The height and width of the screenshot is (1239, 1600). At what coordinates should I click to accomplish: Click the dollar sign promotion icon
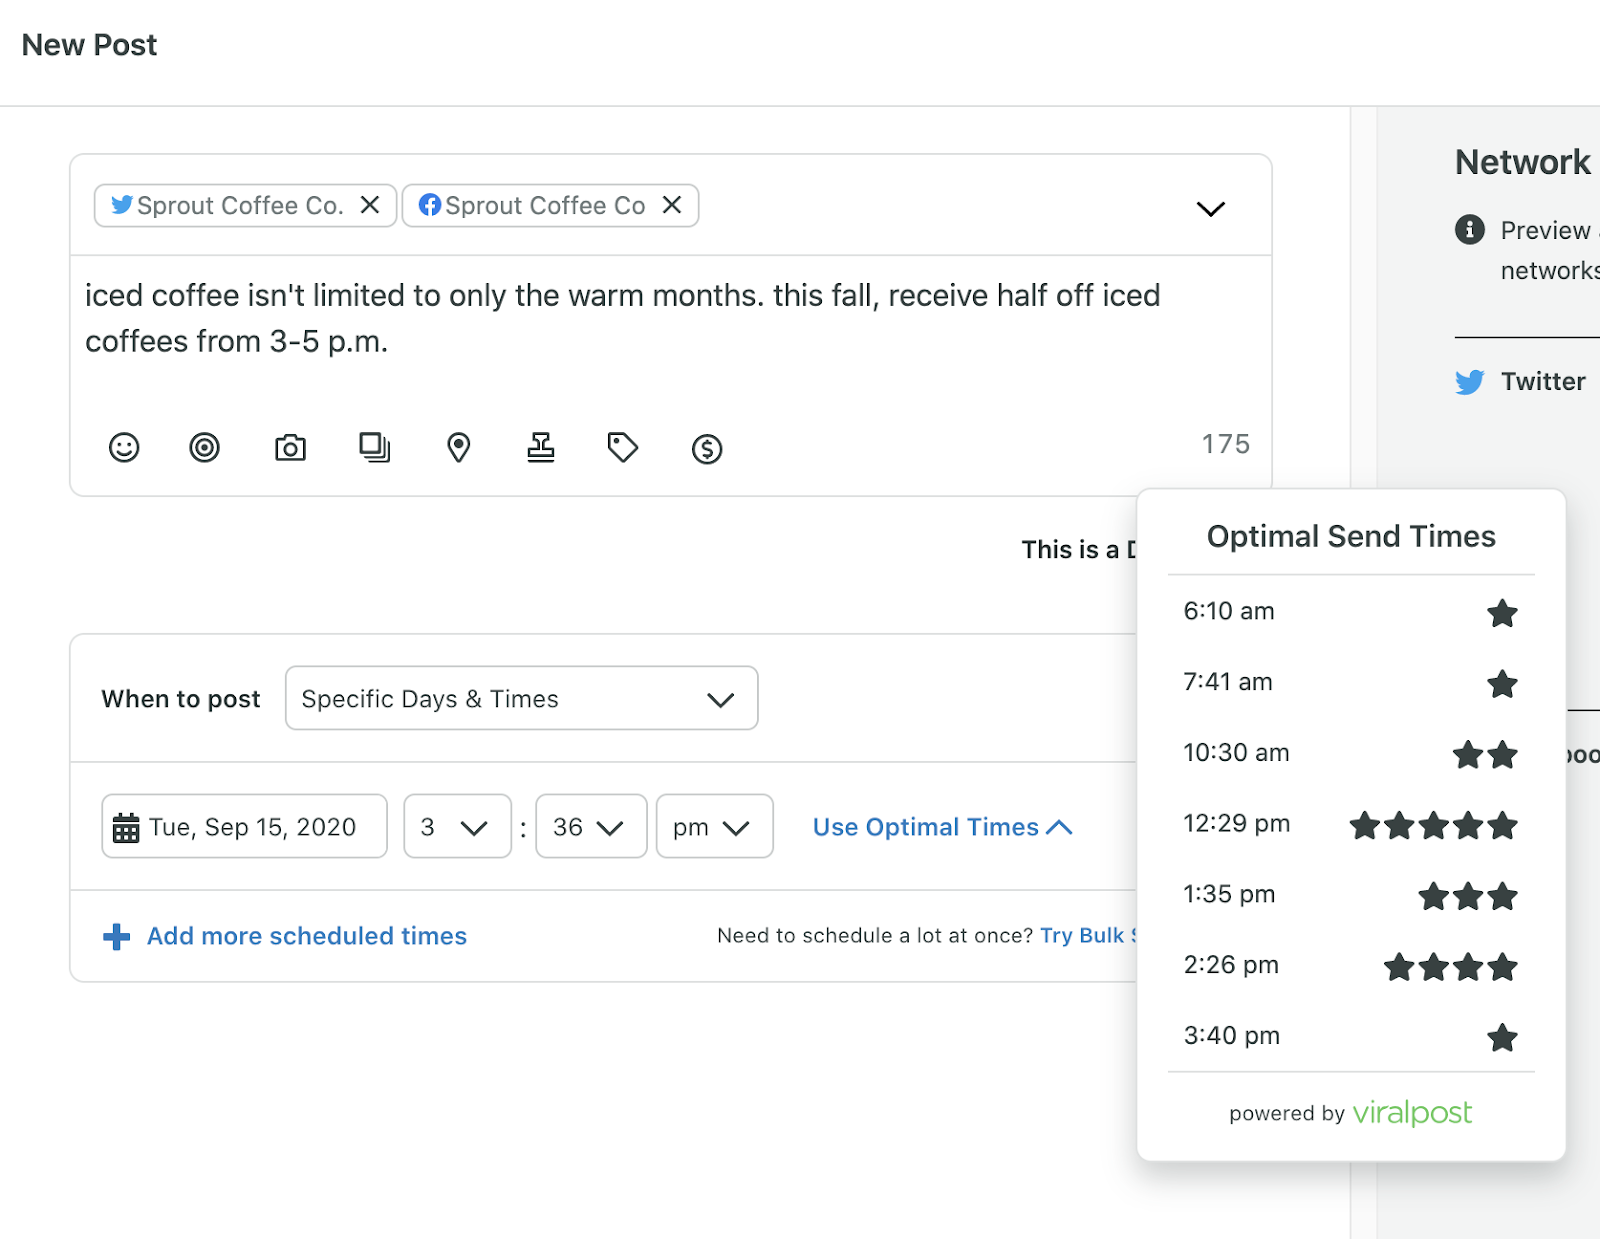click(x=706, y=448)
